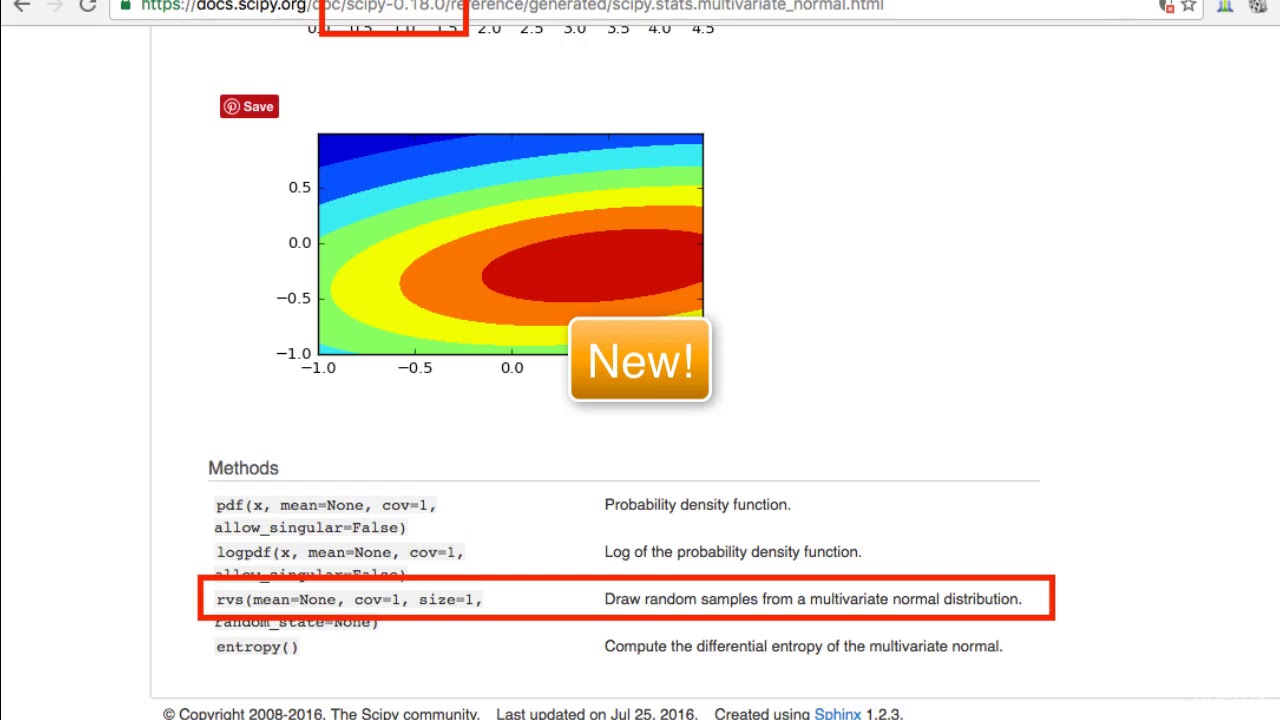Click 'Probability density function.' description
This screenshot has height=720, width=1280.
(x=697, y=505)
